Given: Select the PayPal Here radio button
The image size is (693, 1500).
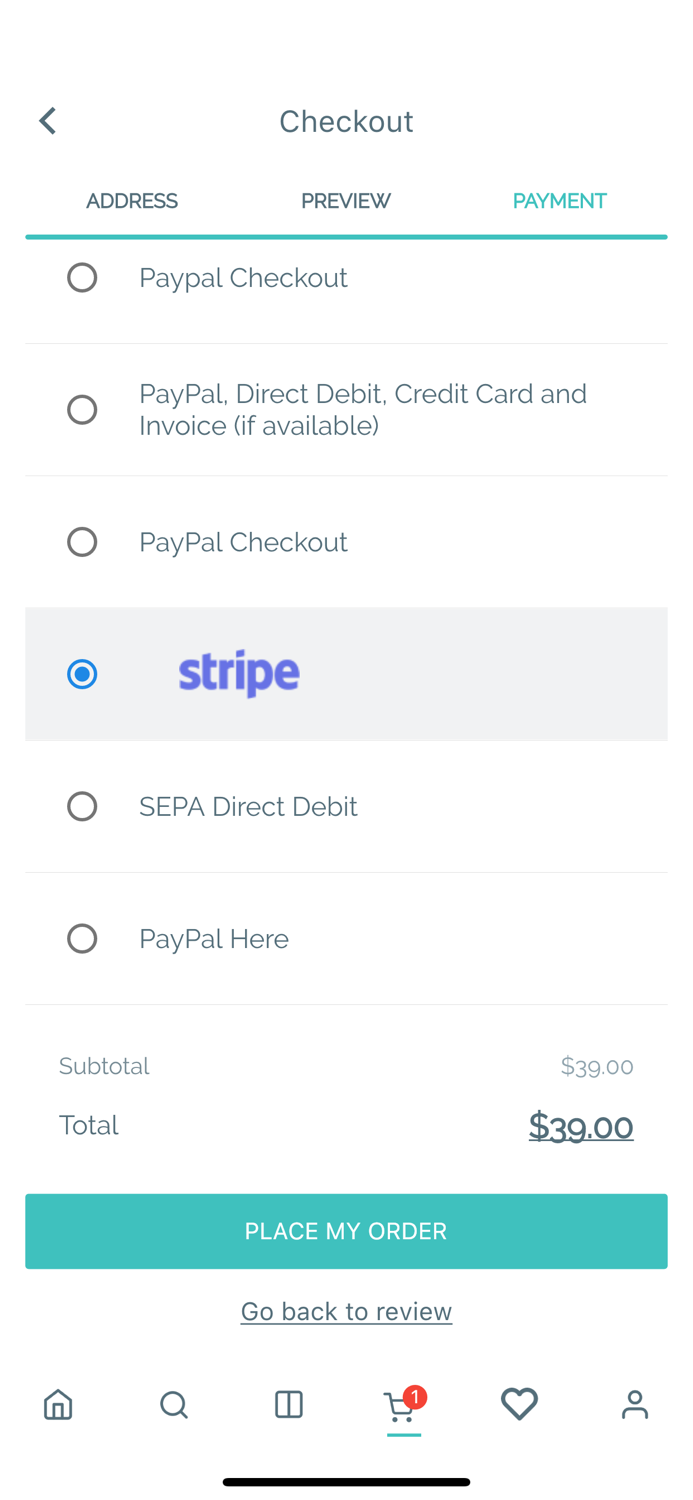Looking at the screenshot, I should pyautogui.click(x=82, y=938).
